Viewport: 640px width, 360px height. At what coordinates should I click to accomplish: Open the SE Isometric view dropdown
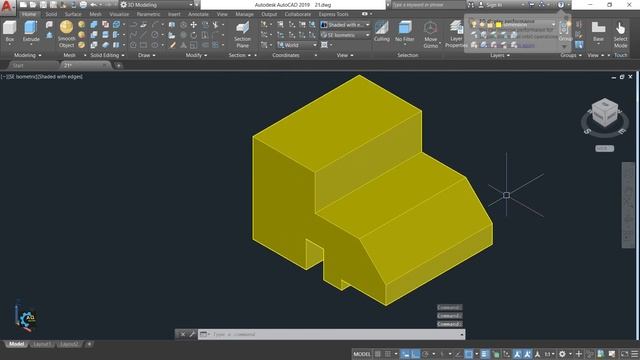click(x=345, y=35)
